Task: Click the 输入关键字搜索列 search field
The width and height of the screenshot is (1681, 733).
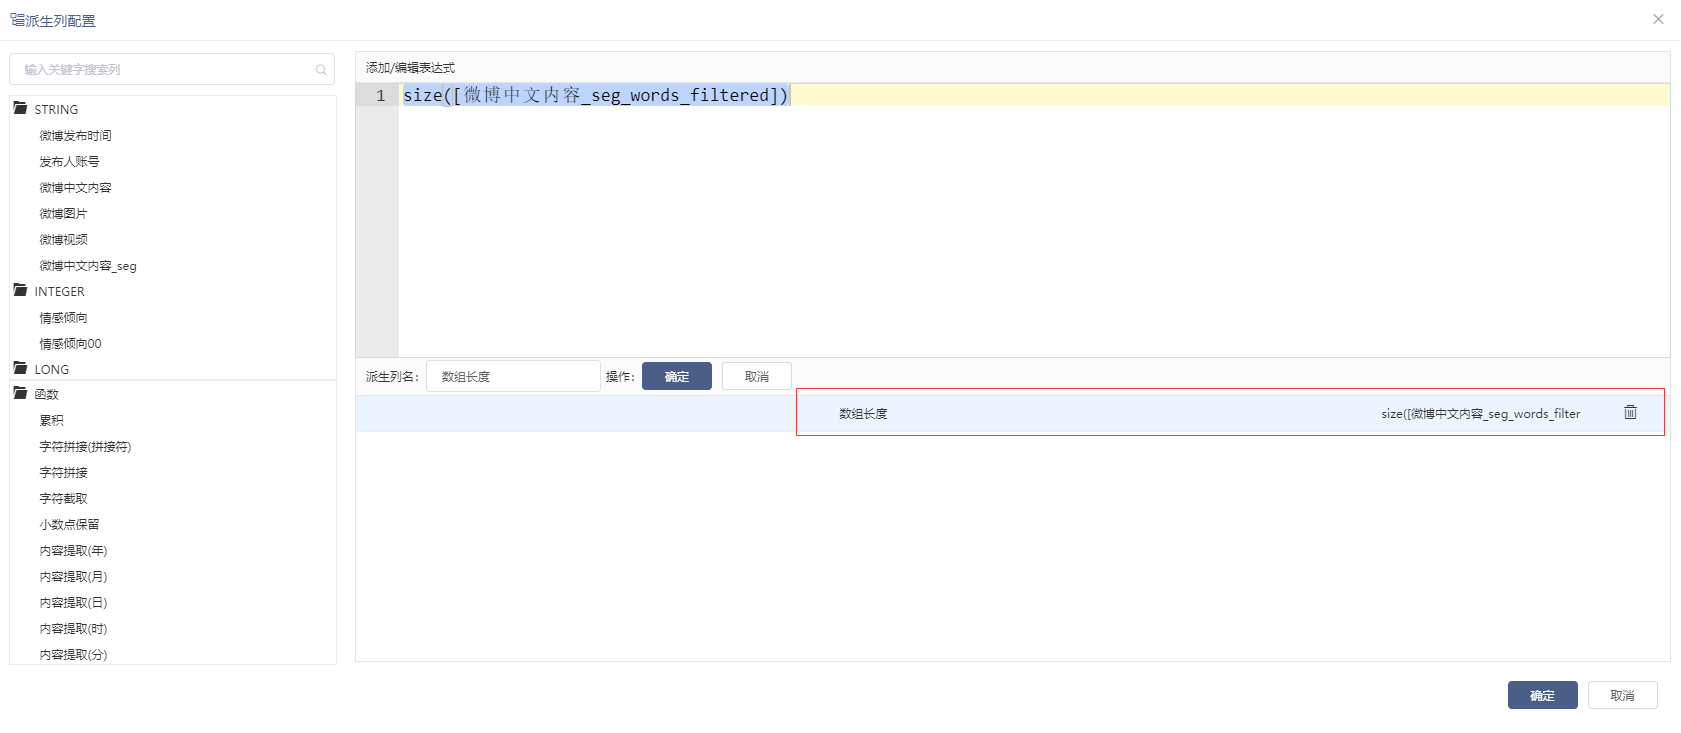Action: pos(172,69)
